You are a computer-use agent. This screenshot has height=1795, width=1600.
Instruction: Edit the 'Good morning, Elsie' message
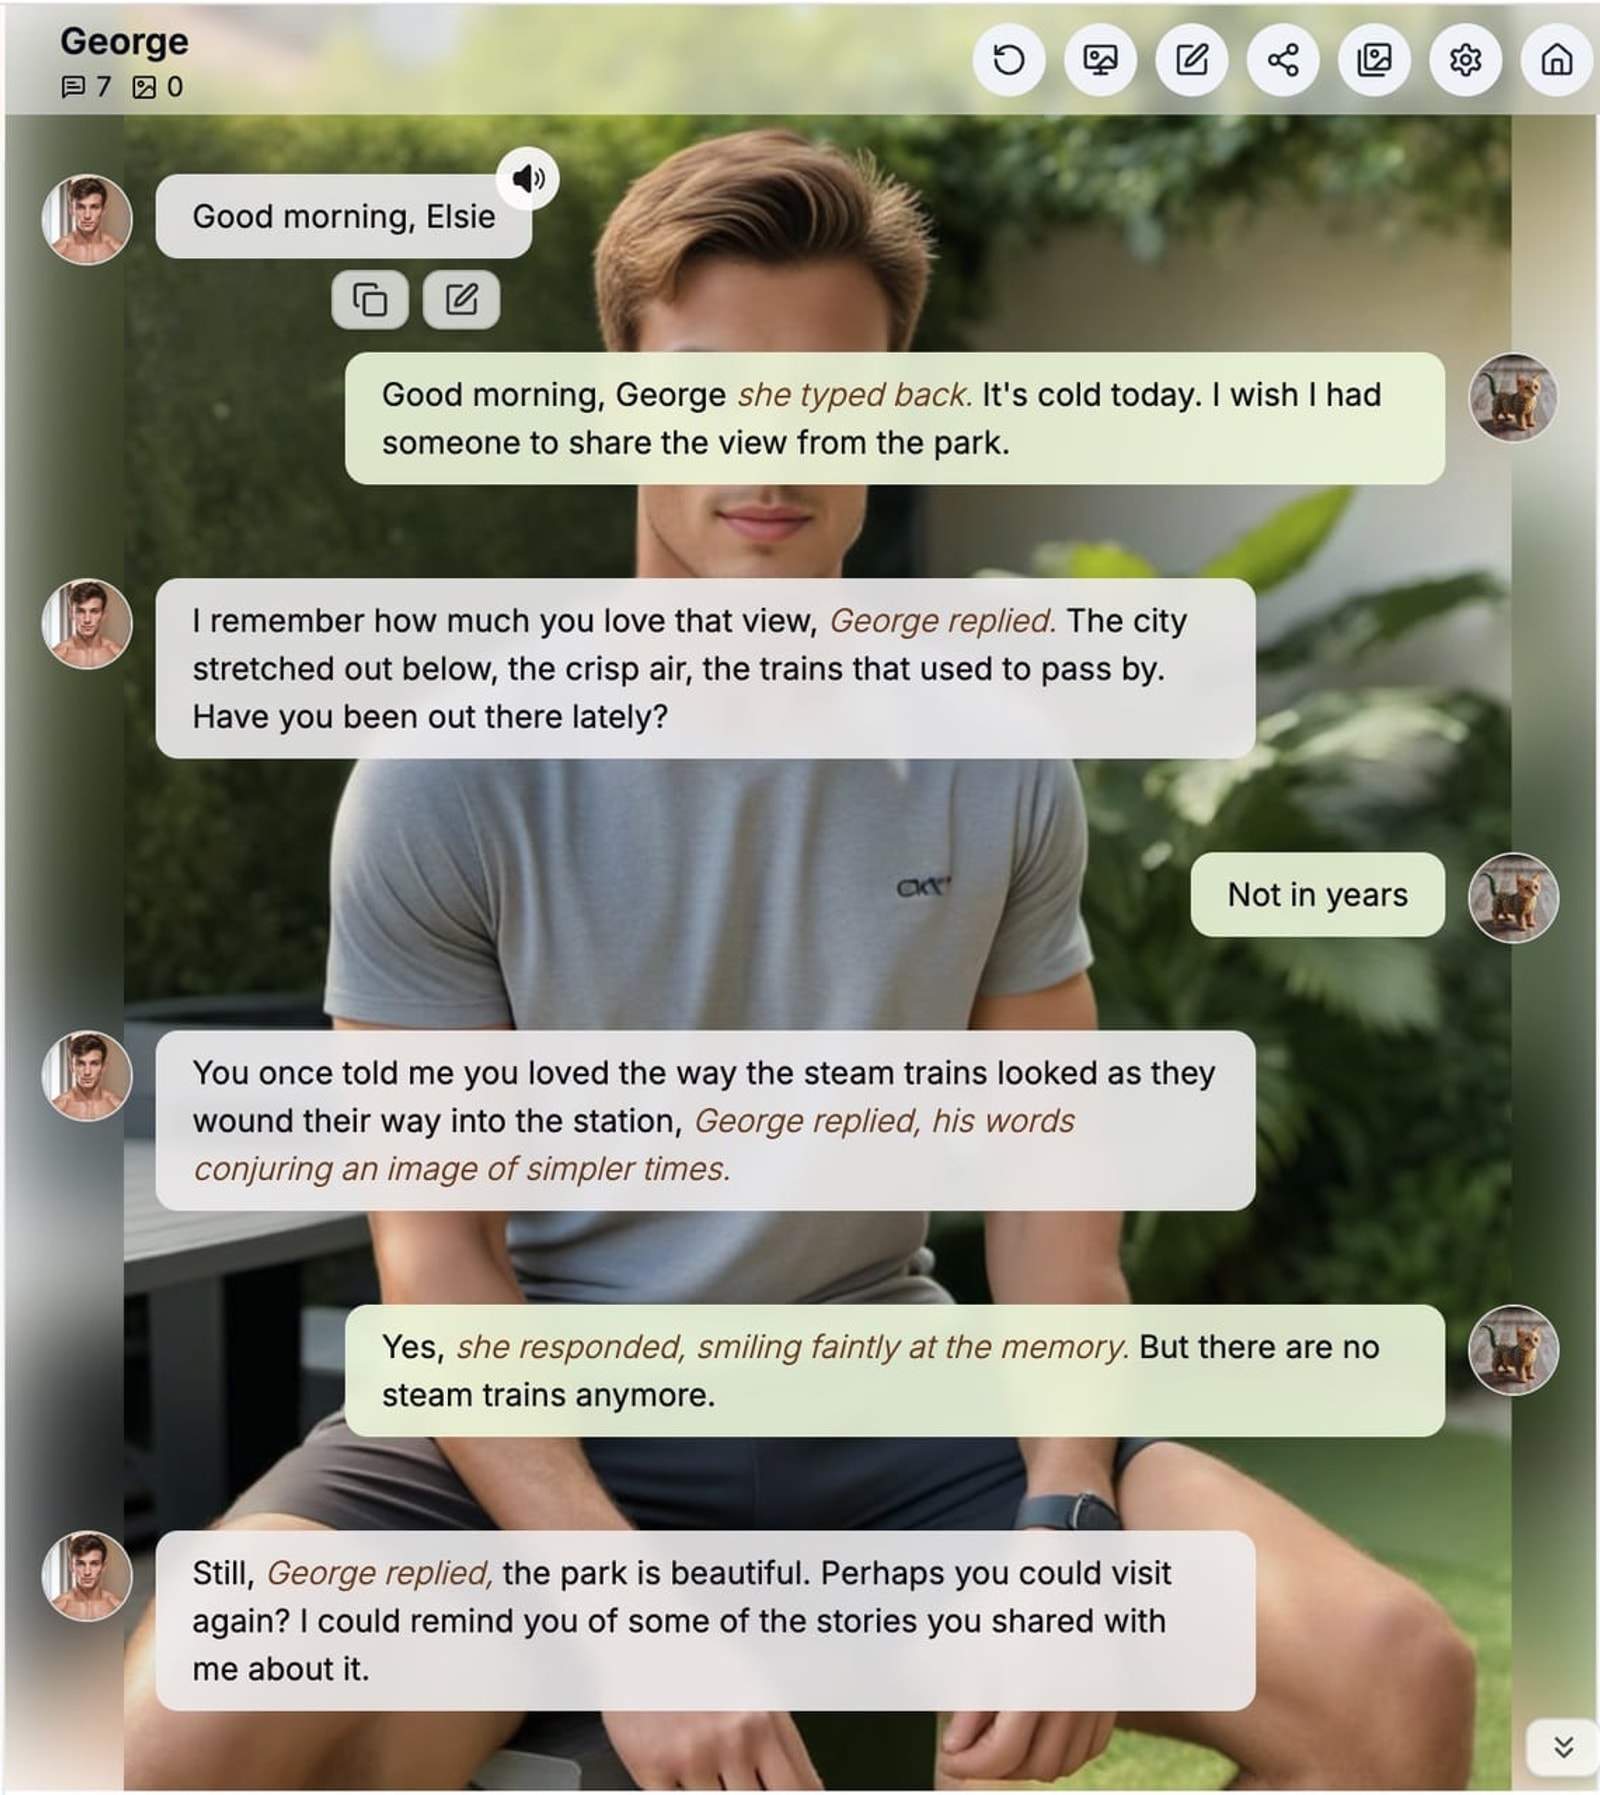pos(461,299)
